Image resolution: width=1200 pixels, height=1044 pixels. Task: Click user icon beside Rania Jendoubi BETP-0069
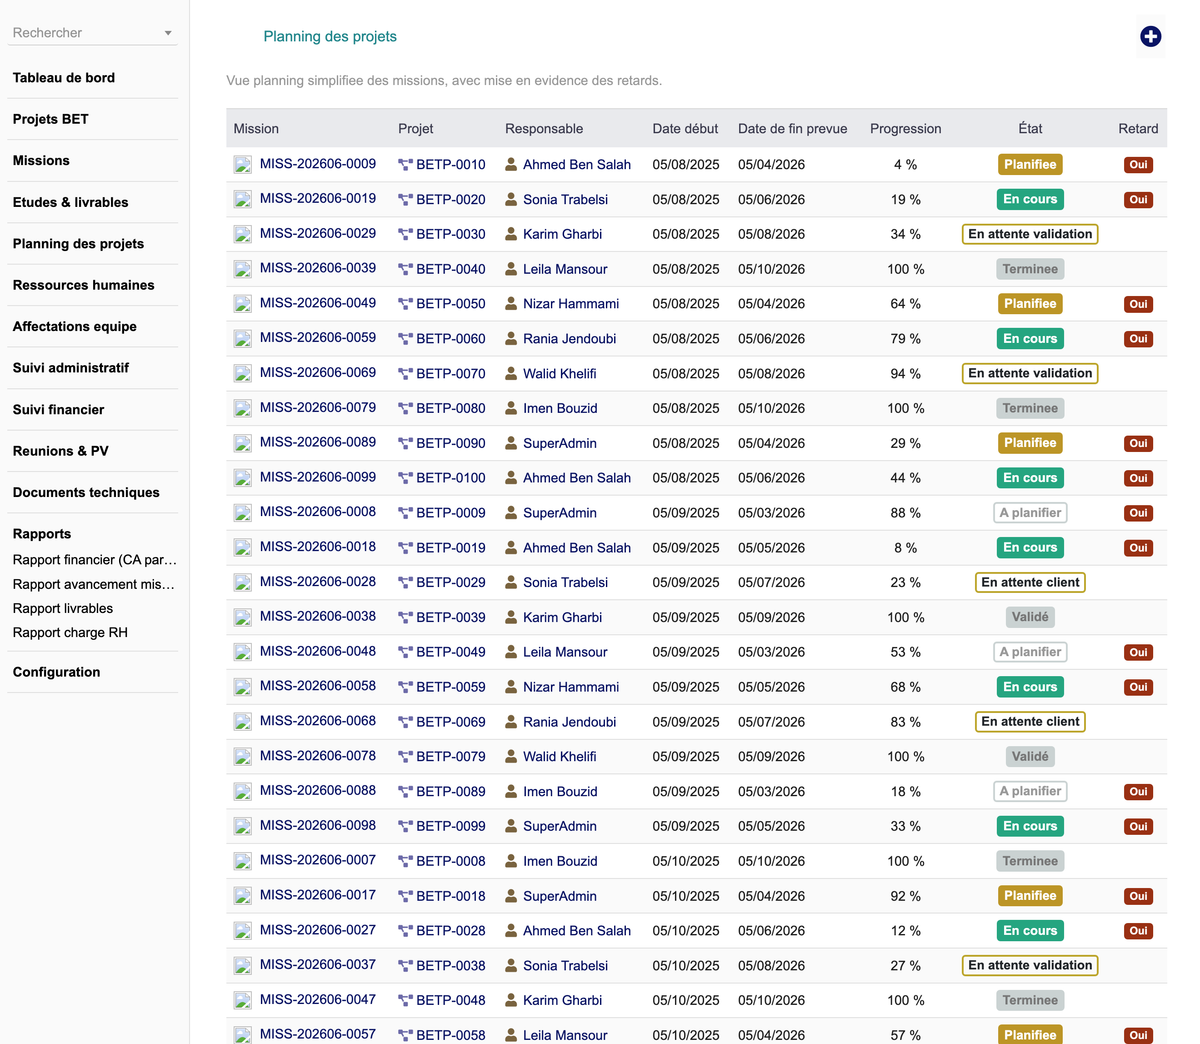[511, 721]
